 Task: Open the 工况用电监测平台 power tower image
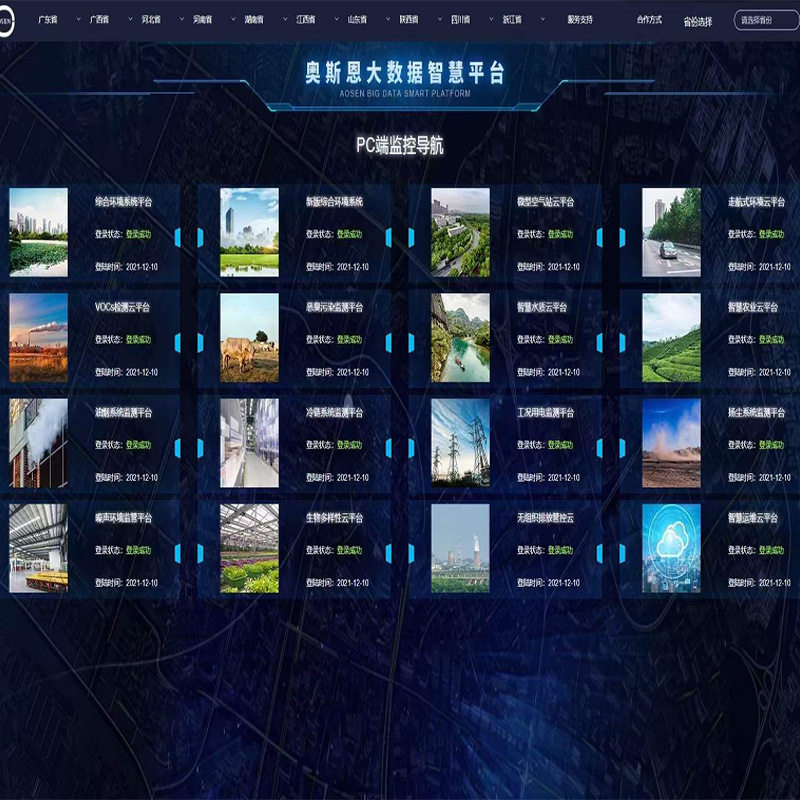(460, 443)
